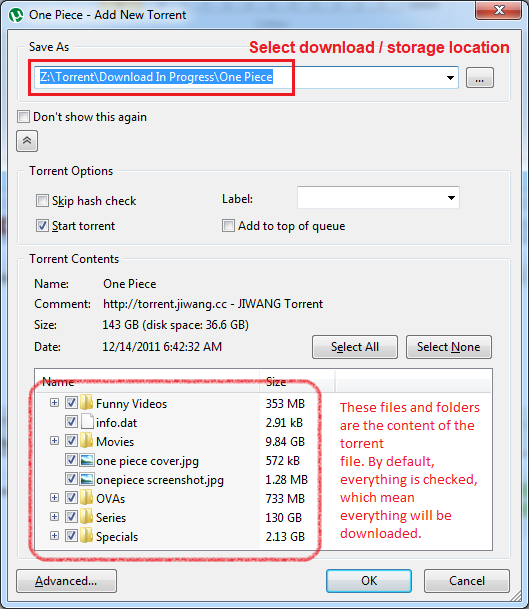Sort by the Size column header
The height and width of the screenshot is (609, 529).
297,382
